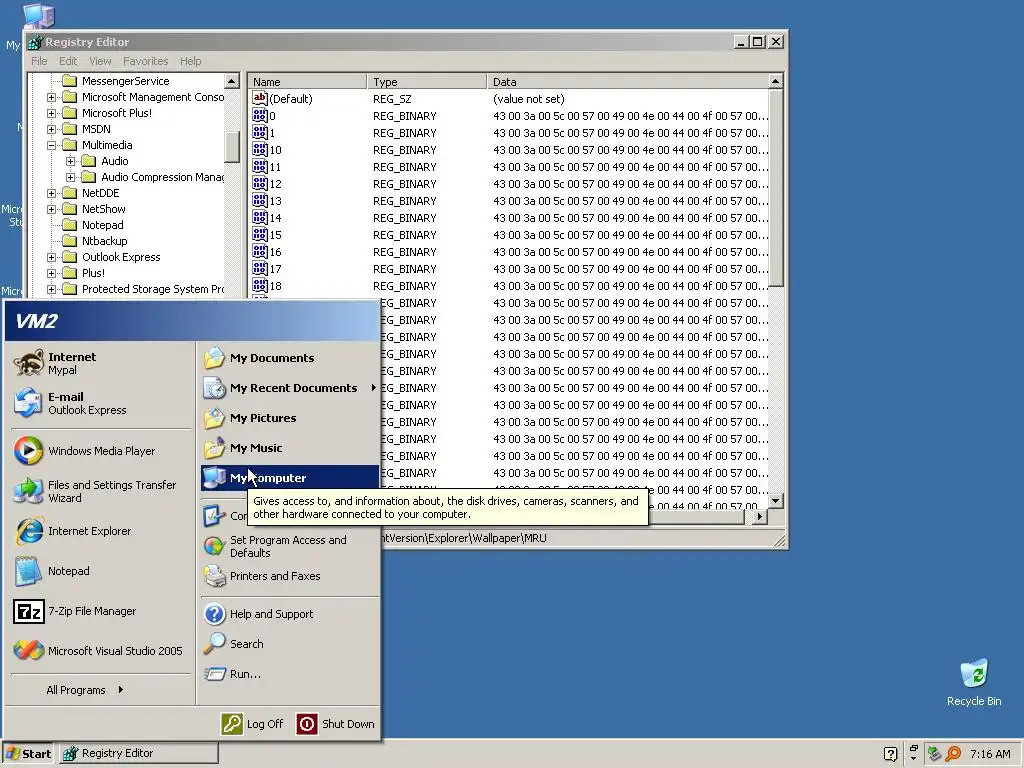The width and height of the screenshot is (1024, 768).
Task: Expand the NetDDE registry key
Action: pyautogui.click(x=52, y=193)
